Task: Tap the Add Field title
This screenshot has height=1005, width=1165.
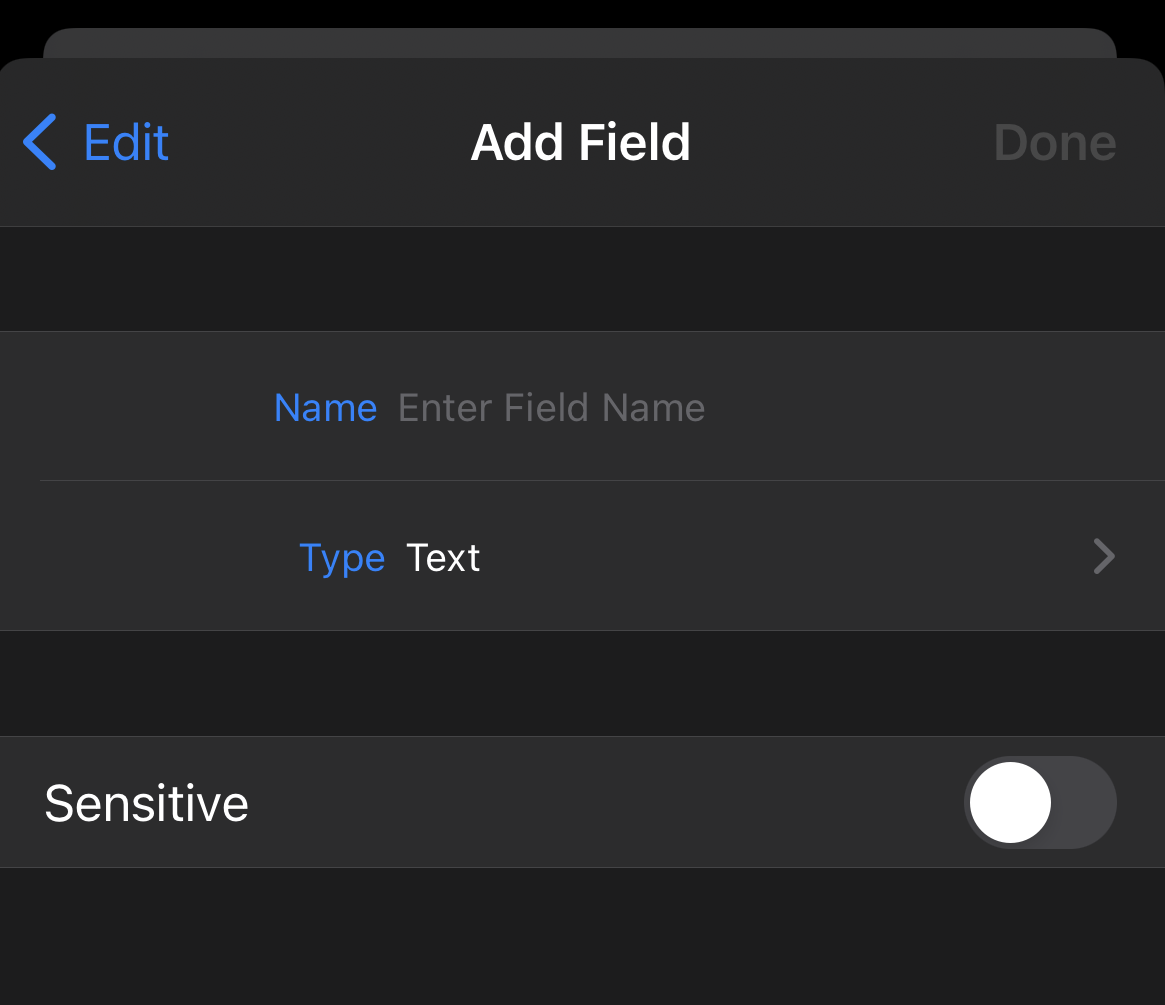Action: pyautogui.click(x=580, y=142)
